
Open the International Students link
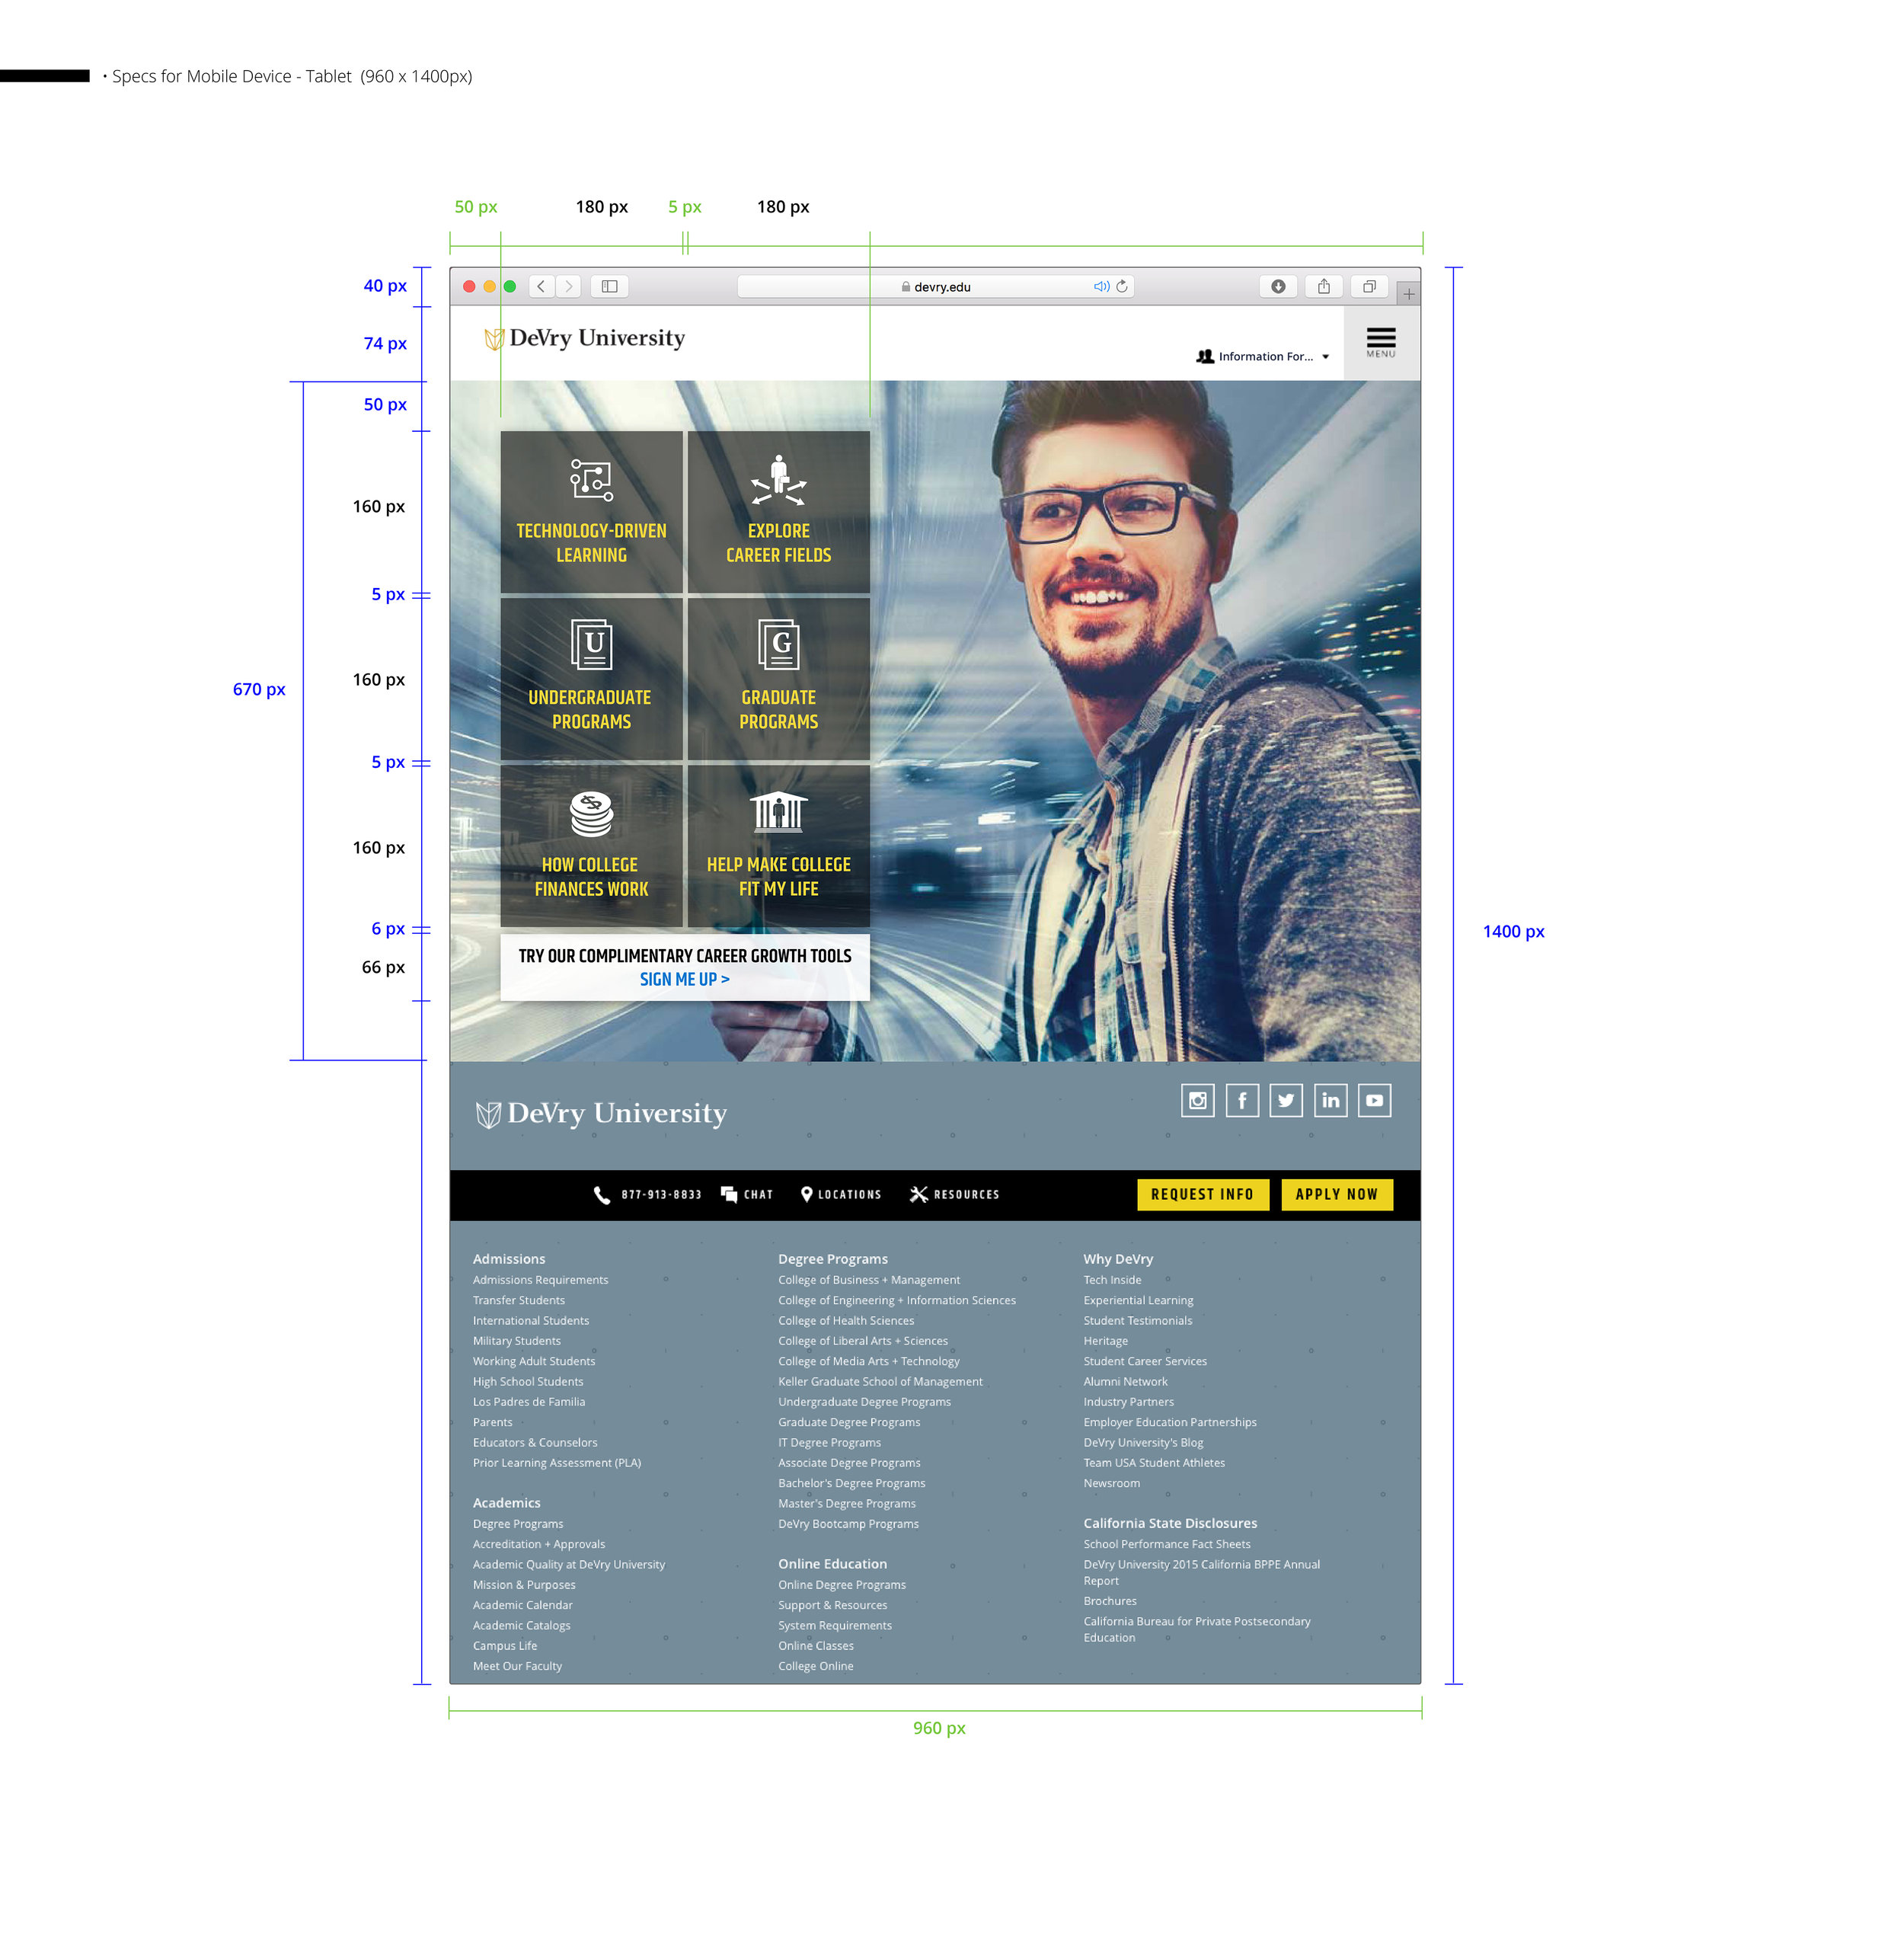[531, 1321]
